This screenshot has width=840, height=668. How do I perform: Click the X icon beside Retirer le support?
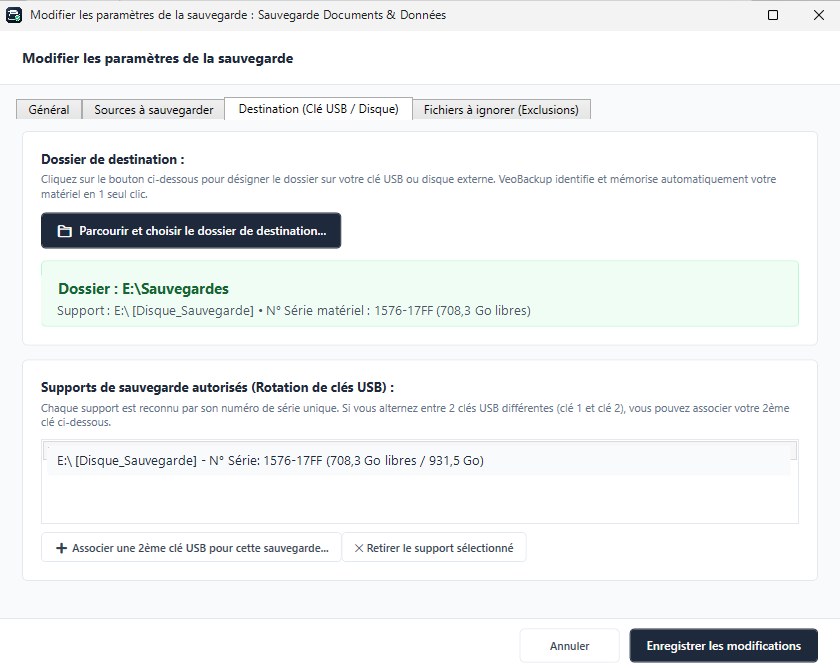click(359, 548)
